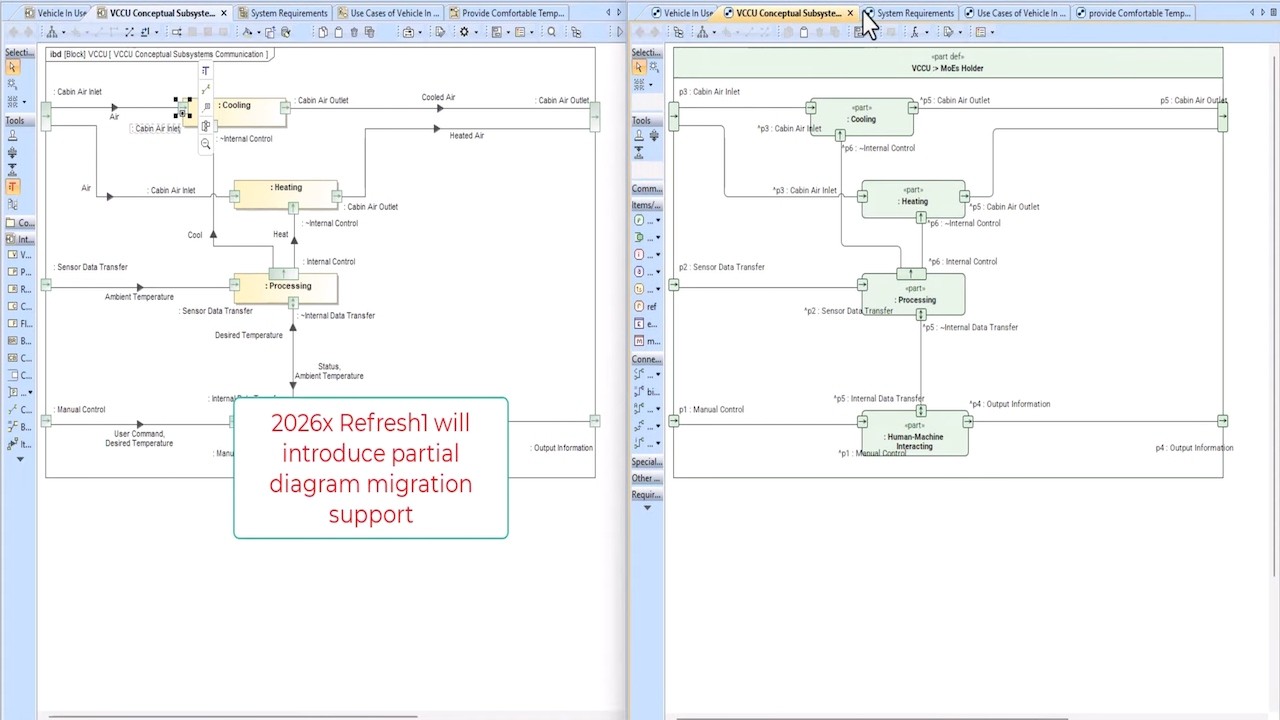Select the 'Co...' folder item in left palette
The height and width of the screenshot is (720, 1280).
click(x=20, y=223)
